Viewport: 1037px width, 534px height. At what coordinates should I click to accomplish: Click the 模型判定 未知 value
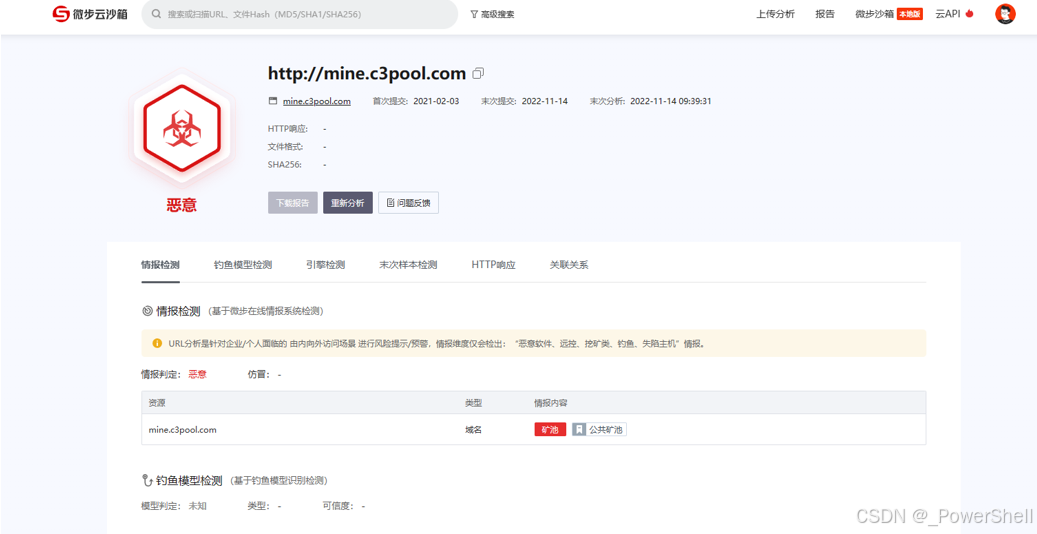(x=198, y=506)
